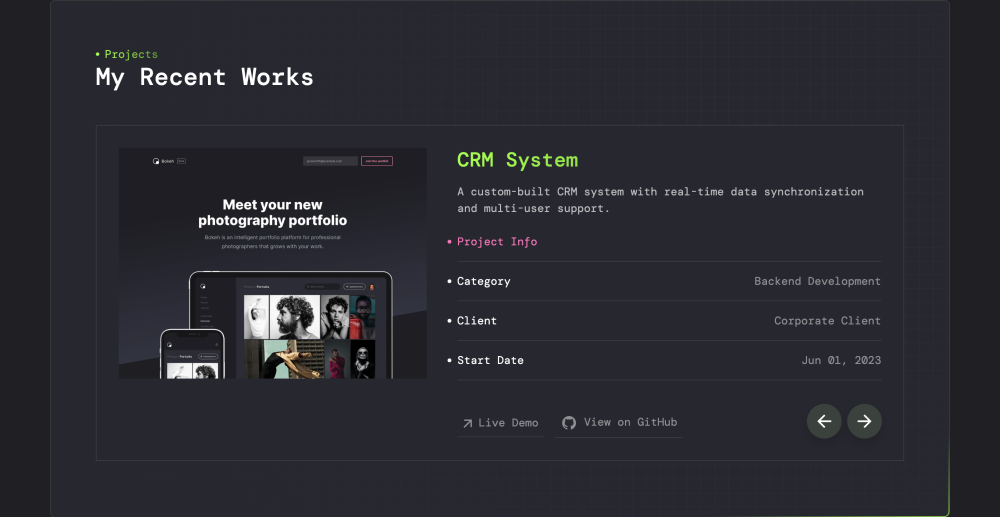
Task: Click the Start Date row label
Action: pyautogui.click(x=490, y=361)
